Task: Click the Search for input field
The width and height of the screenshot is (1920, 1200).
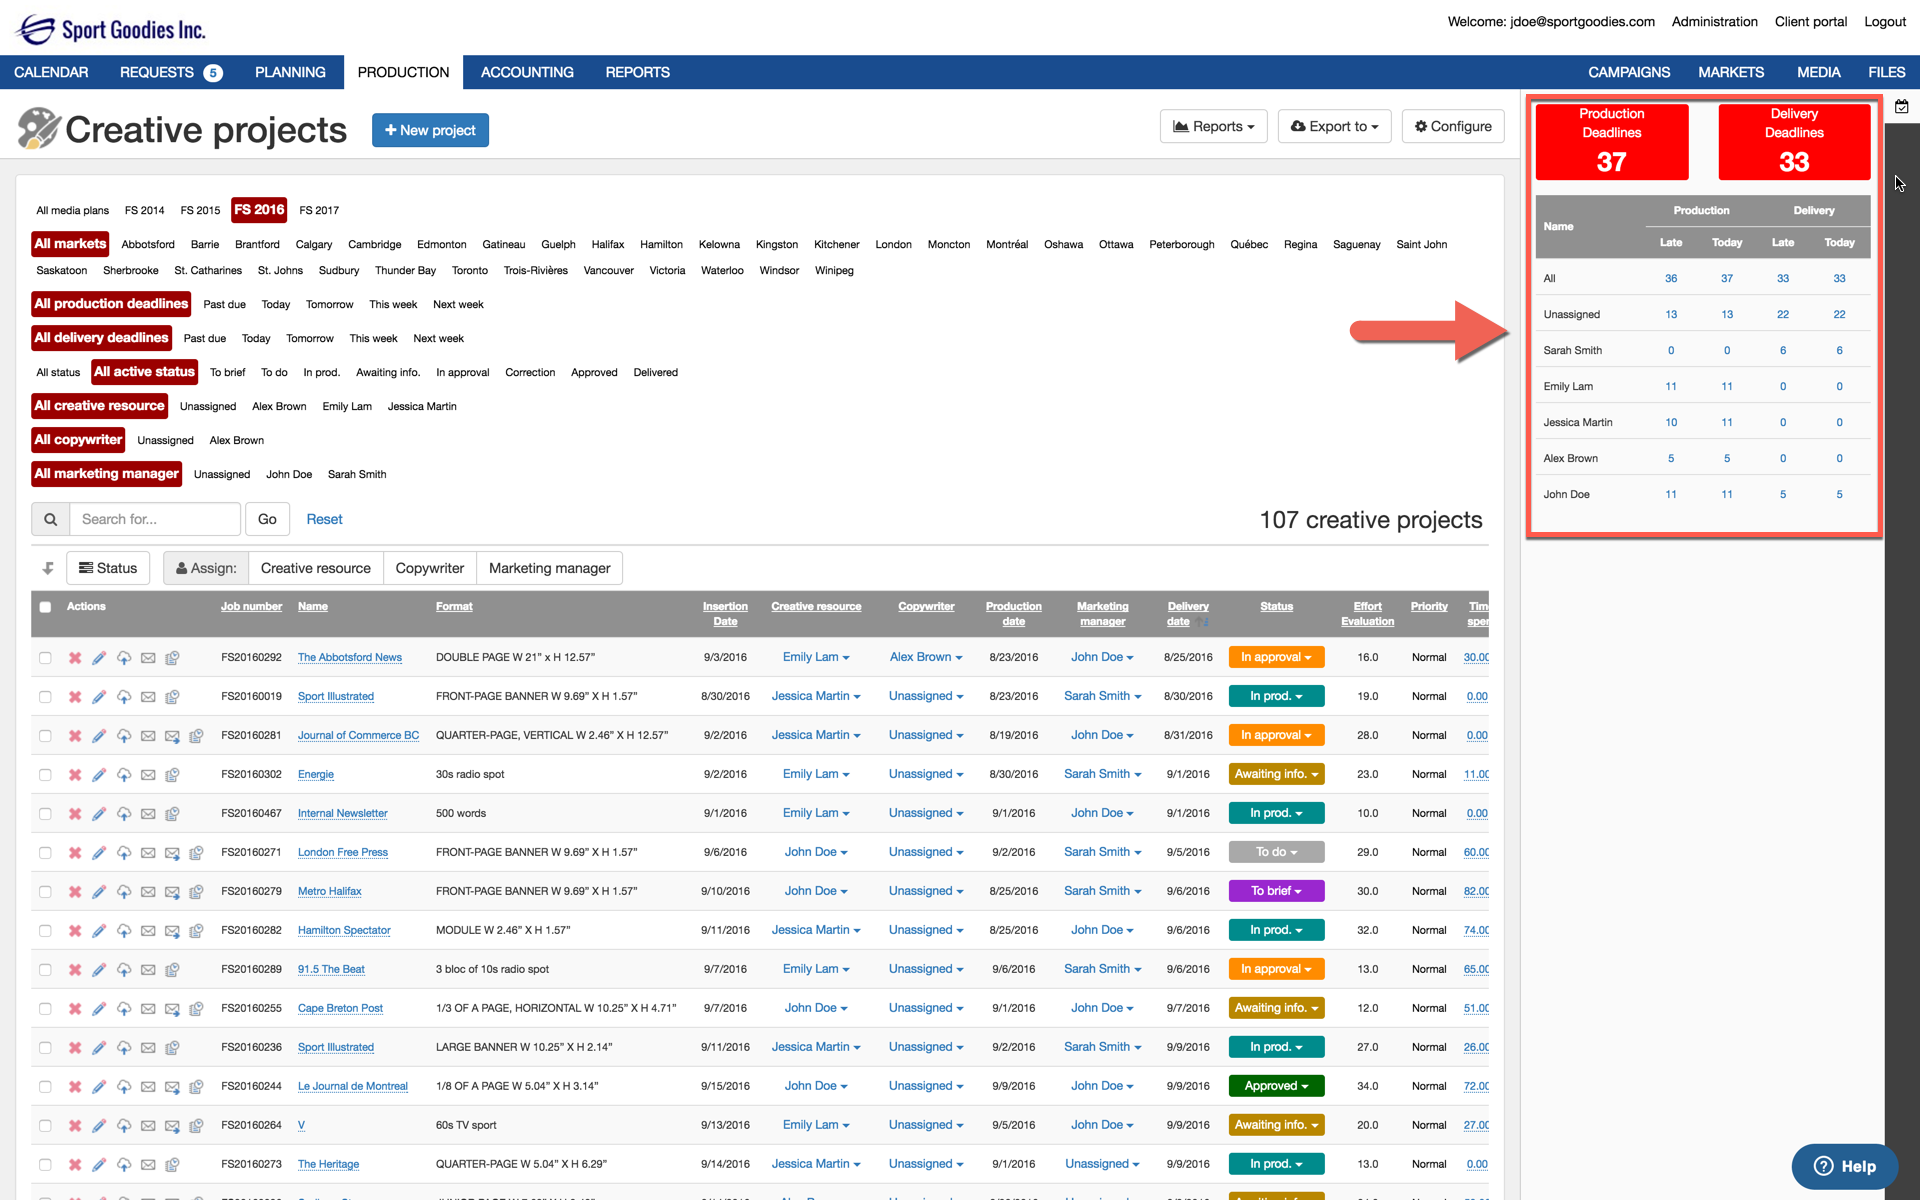Action: [155, 519]
